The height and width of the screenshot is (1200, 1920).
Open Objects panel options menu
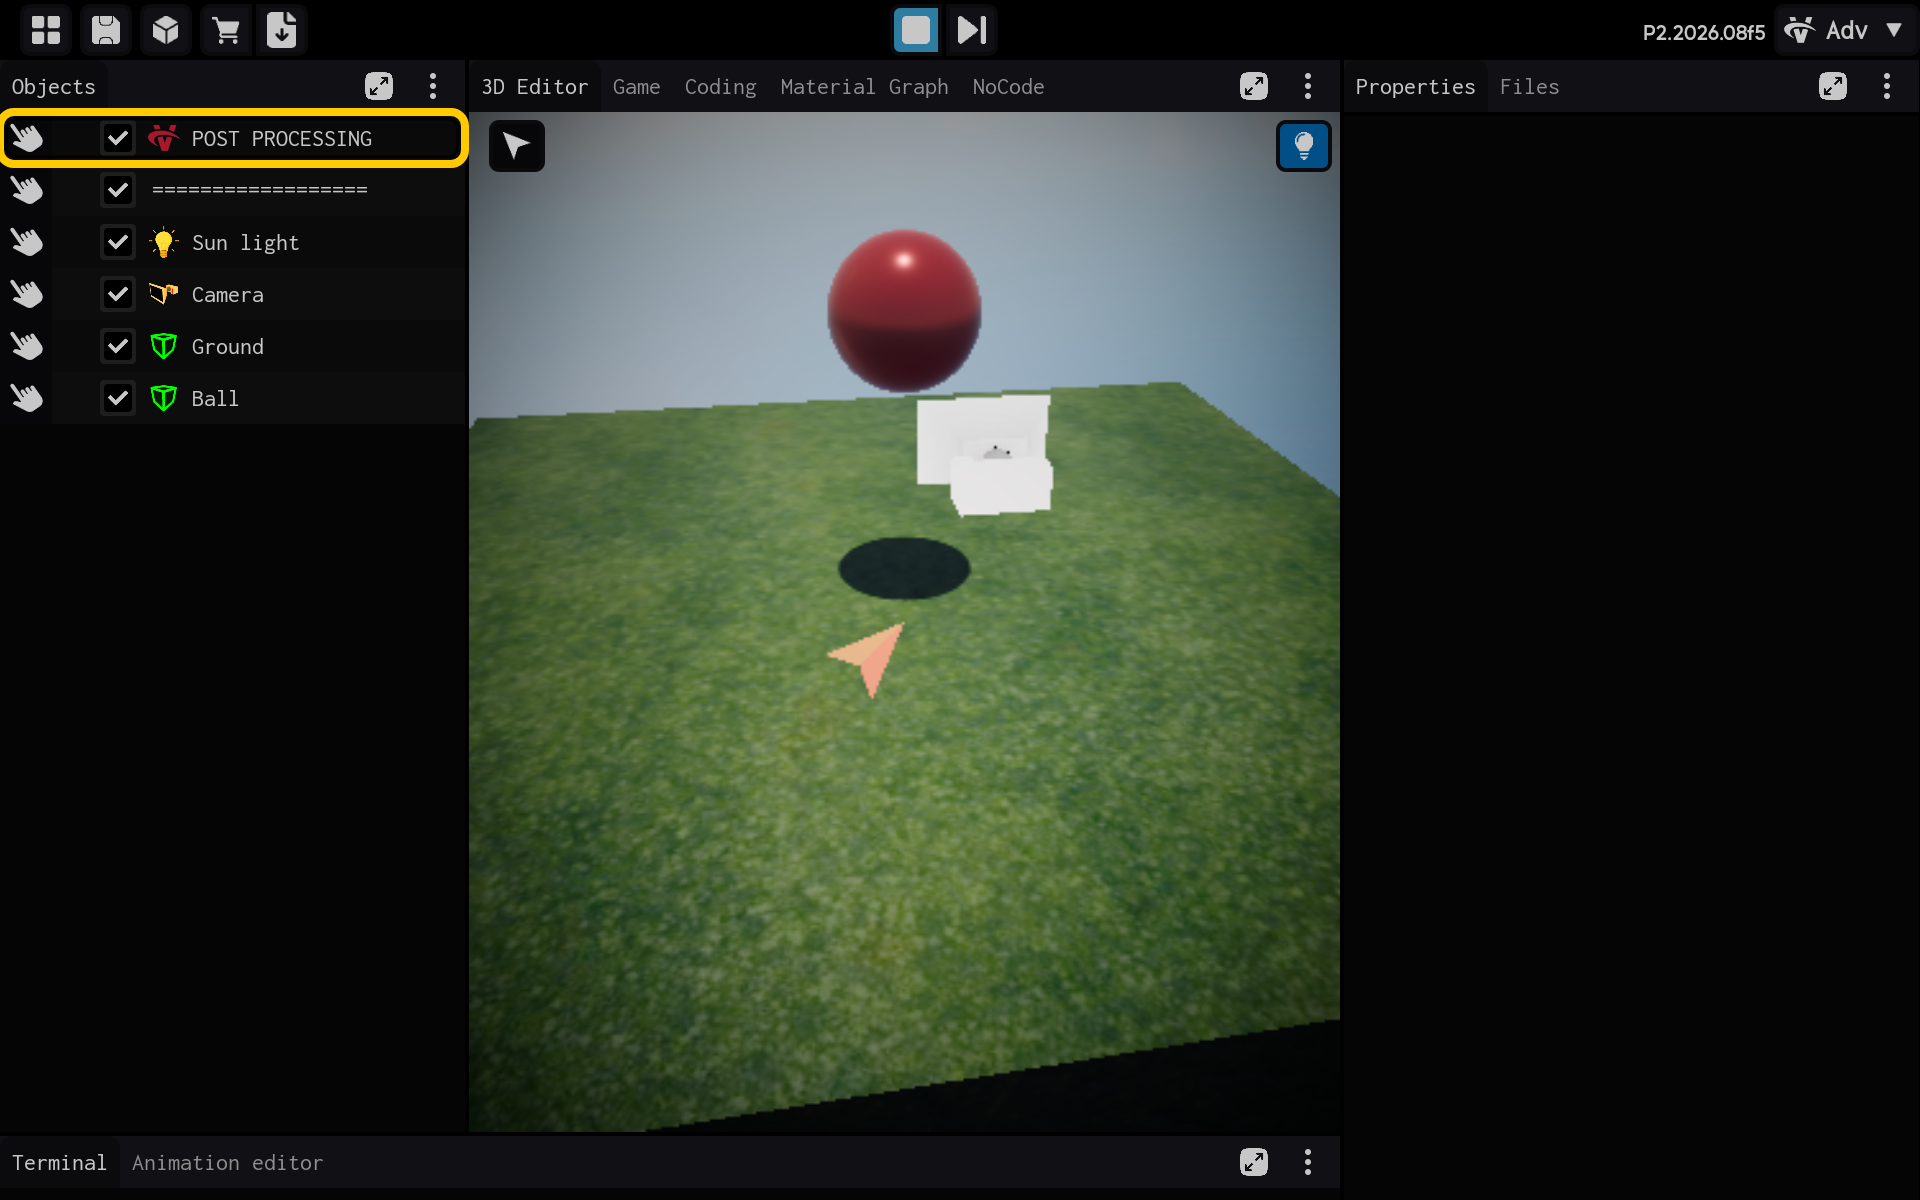433,86
